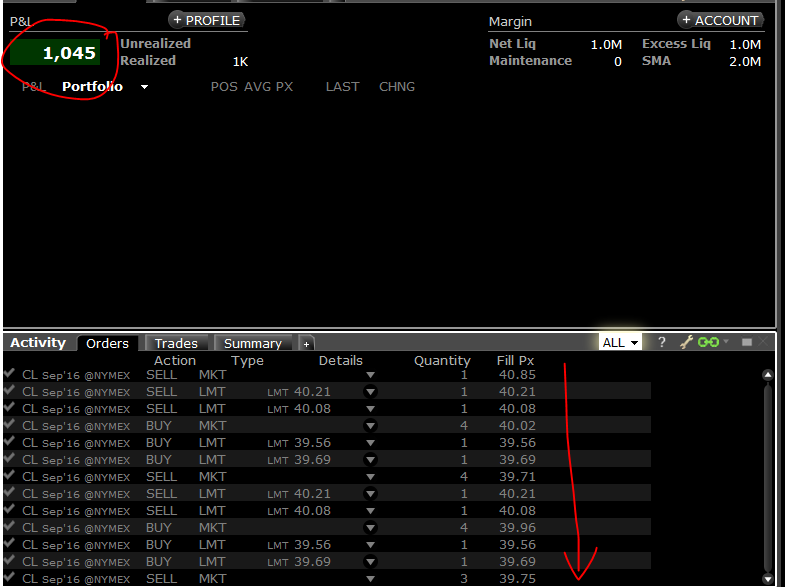Click SELL action in the 40.85 order row

click(x=161, y=374)
